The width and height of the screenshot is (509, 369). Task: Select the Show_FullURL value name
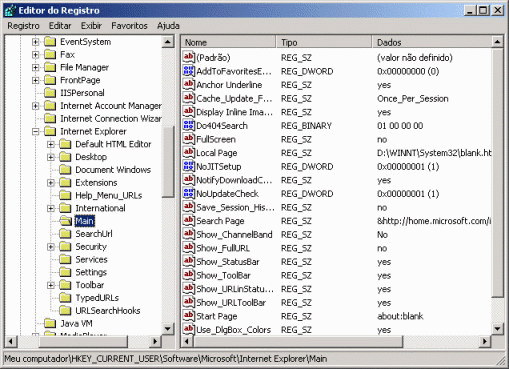tap(223, 248)
